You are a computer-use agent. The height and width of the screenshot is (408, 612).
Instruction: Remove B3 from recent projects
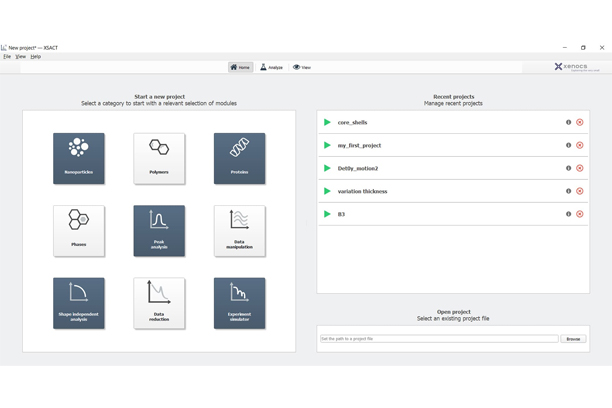(580, 214)
